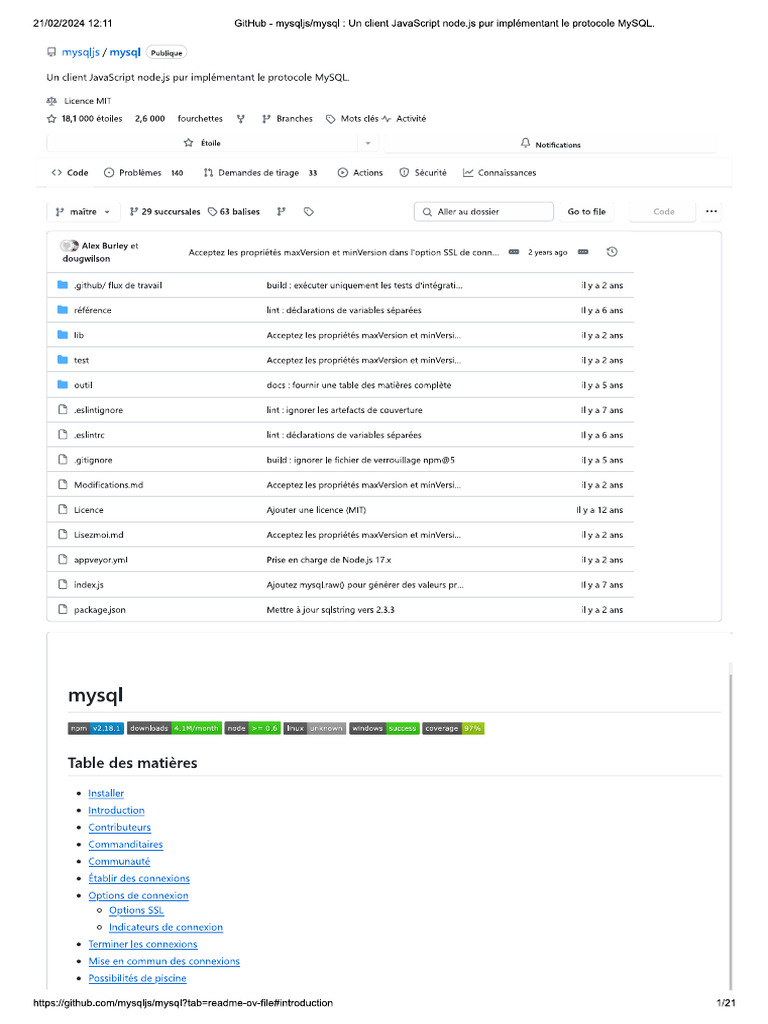Expand the commit message ellipsis
Image resolution: width=768 pixels, height=1024 pixels.
pyautogui.click(x=514, y=252)
